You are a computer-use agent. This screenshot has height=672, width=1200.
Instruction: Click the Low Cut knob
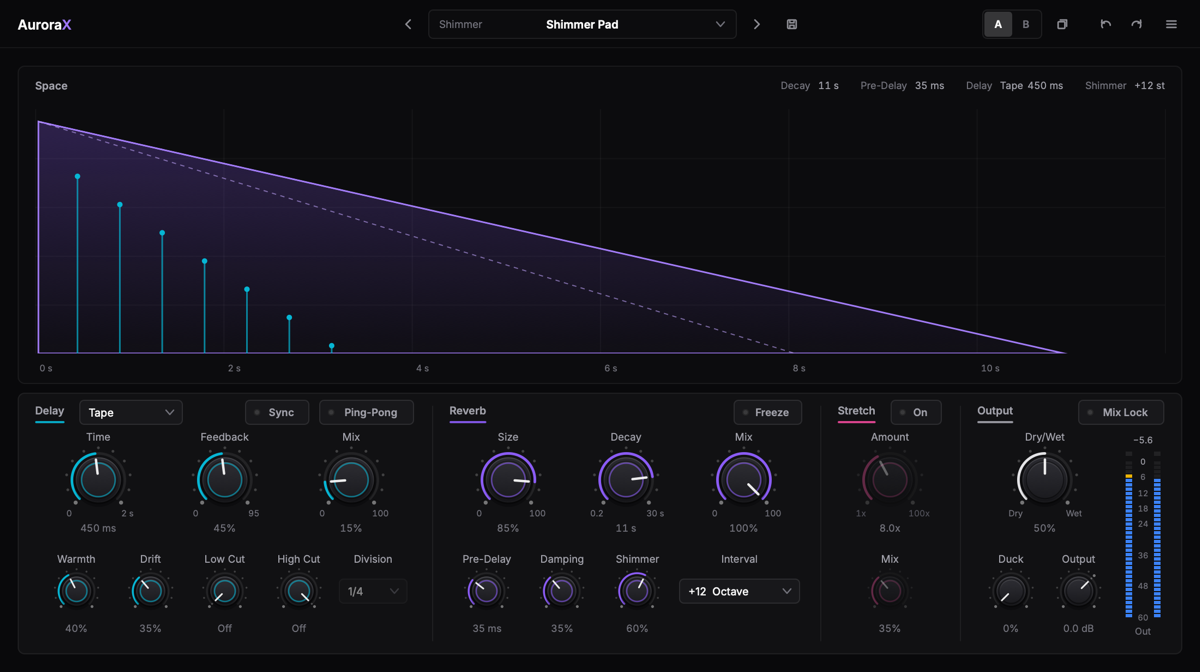(x=224, y=591)
